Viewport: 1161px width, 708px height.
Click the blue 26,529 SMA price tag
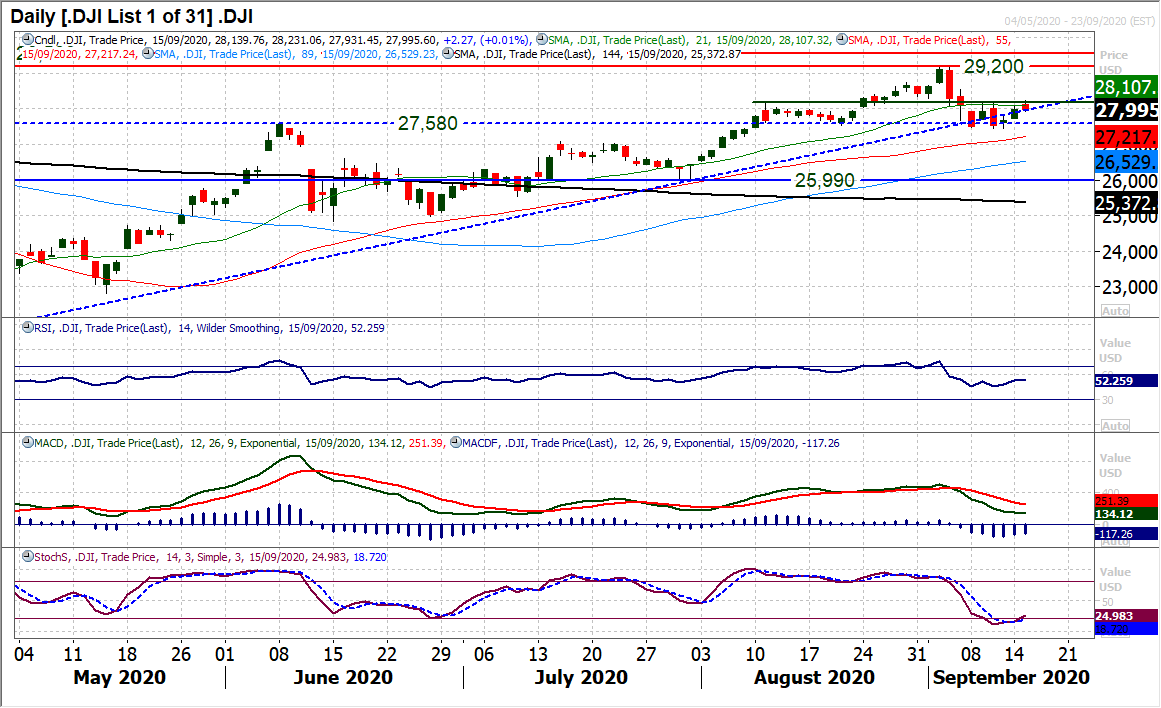coord(1126,162)
